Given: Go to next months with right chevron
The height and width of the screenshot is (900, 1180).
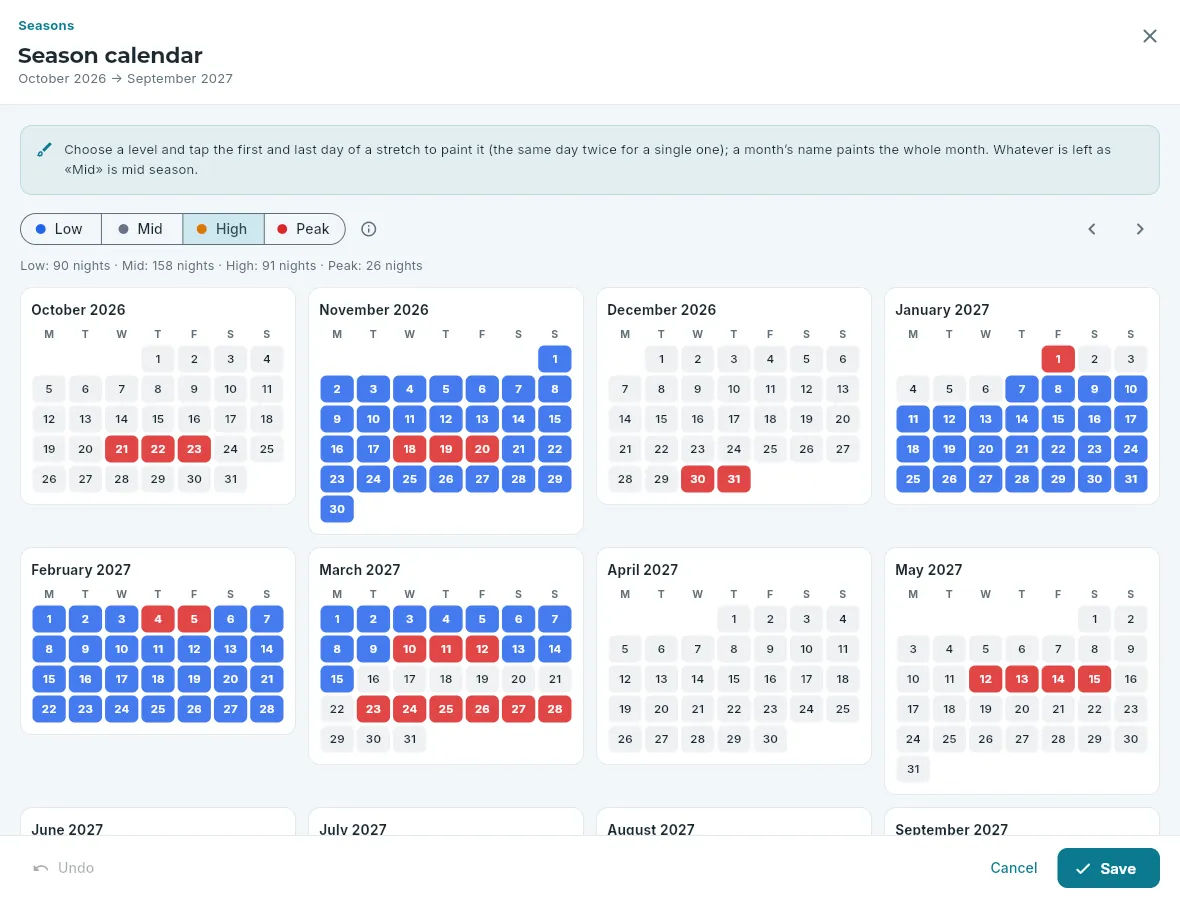Looking at the screenshot, I should (x=1139, y=229).
